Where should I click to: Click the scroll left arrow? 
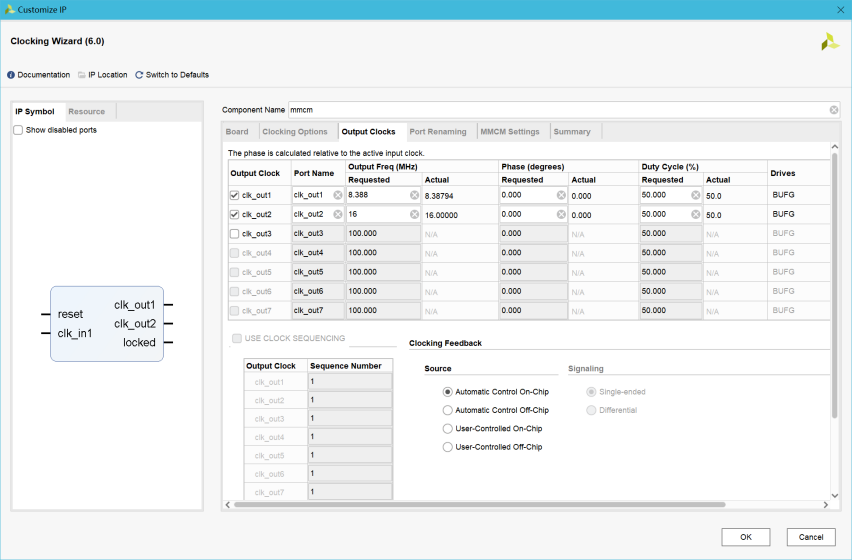coord(228,505)
